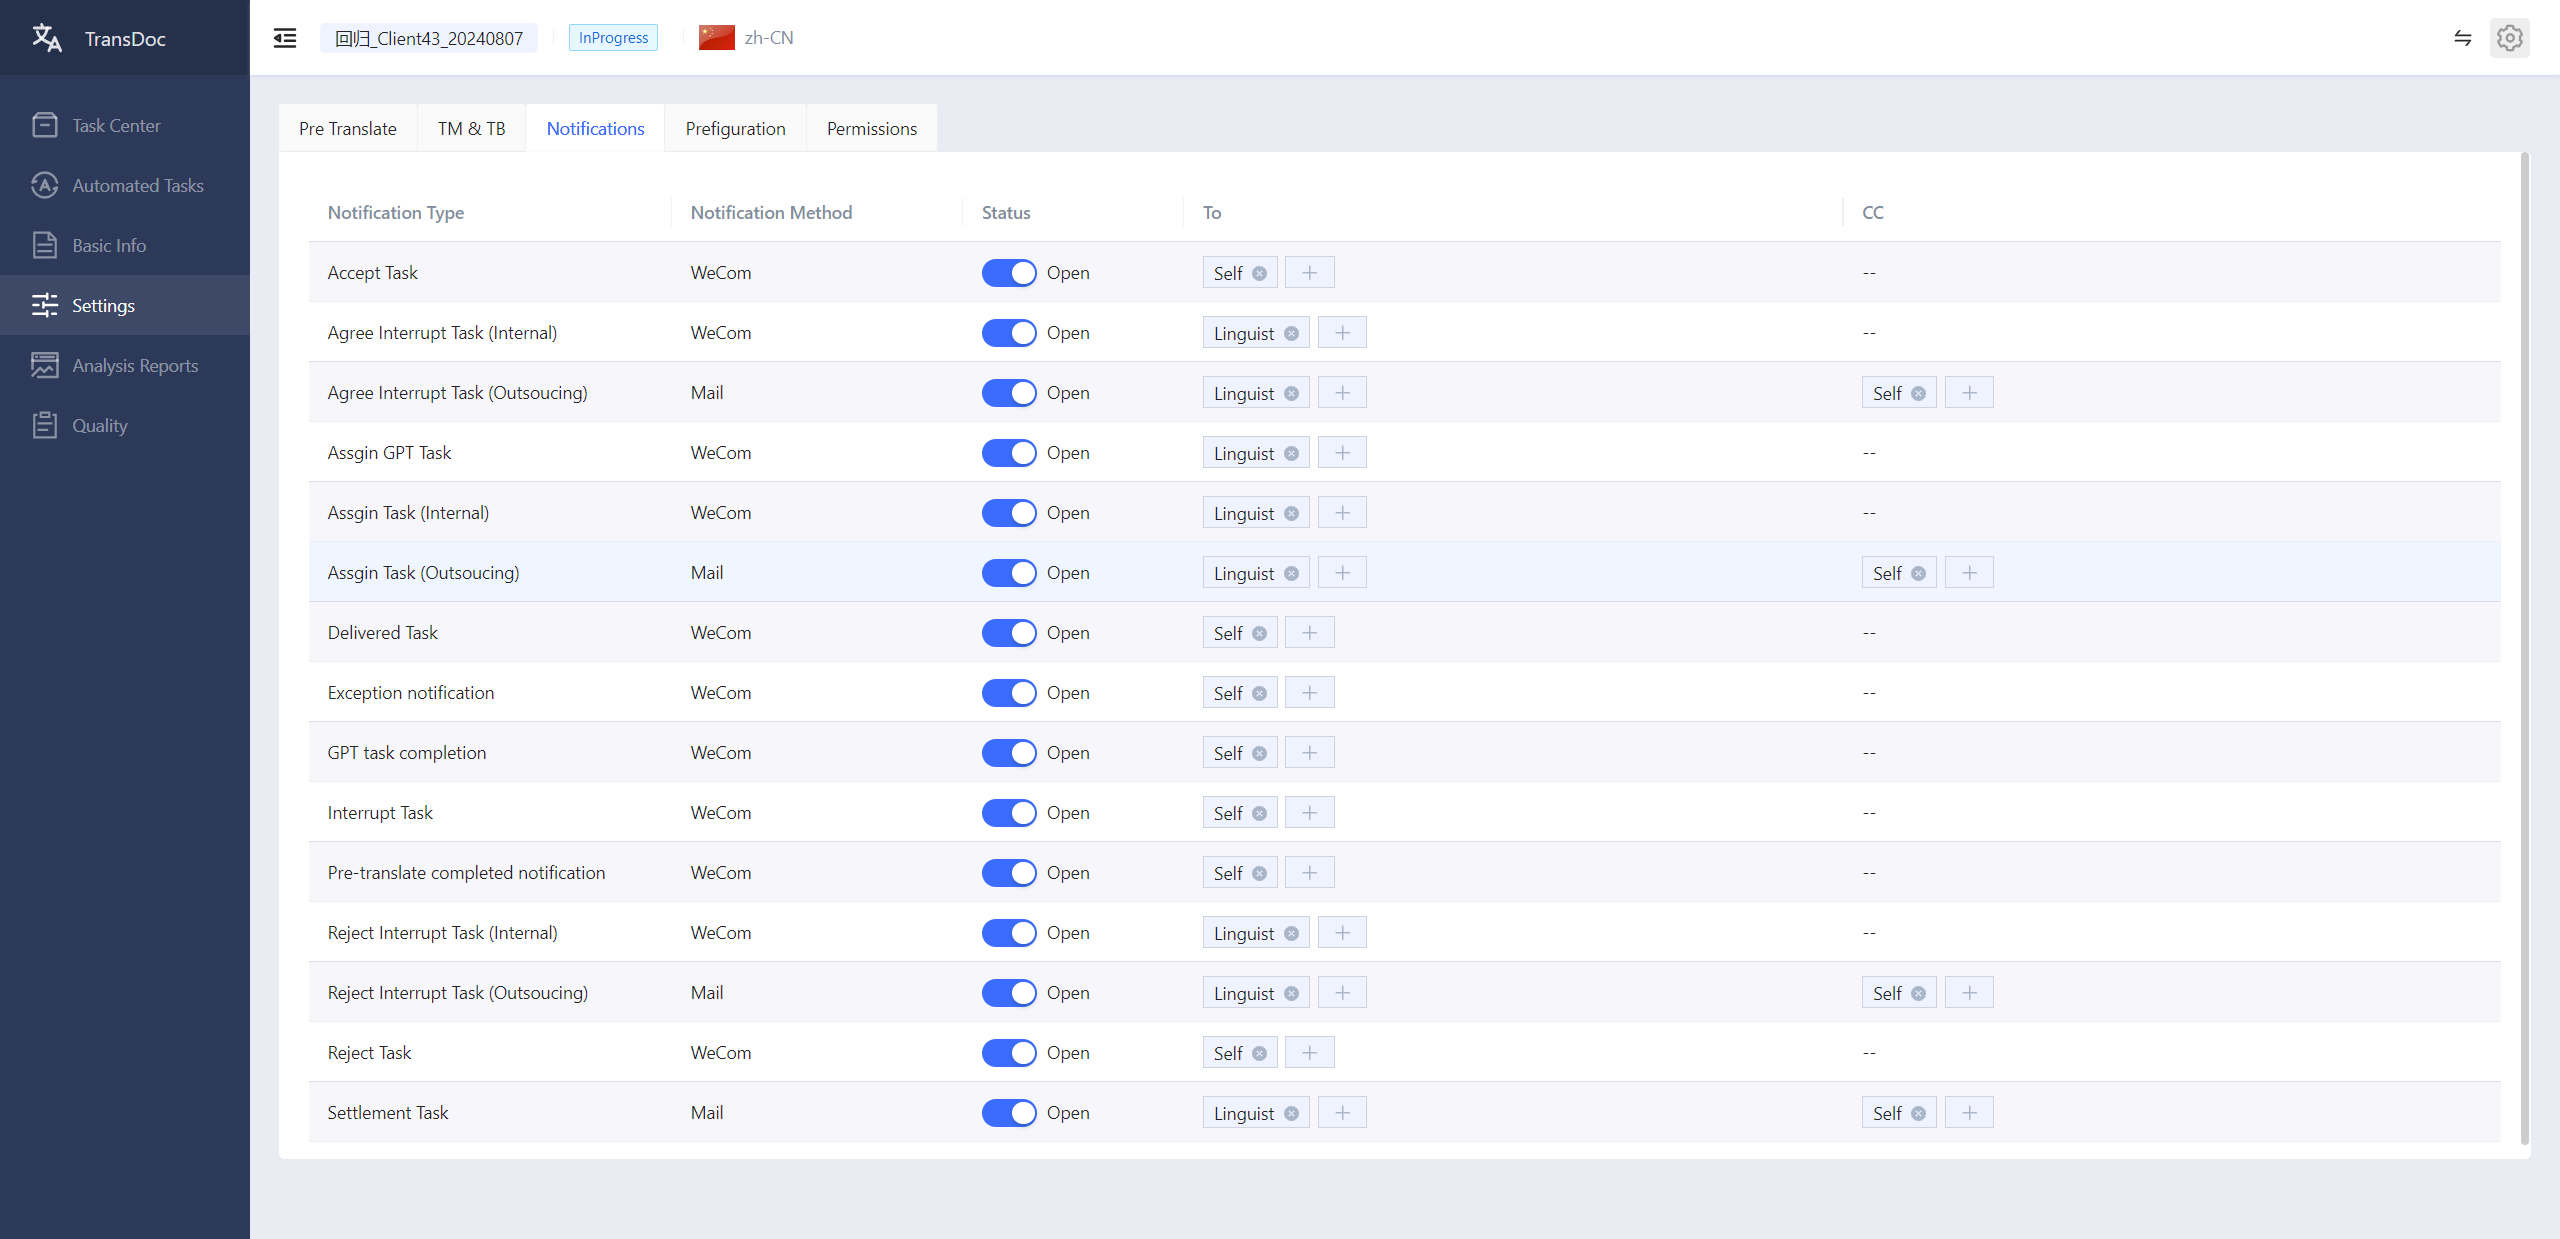This screenshot has width=2560, height=1239.
Task: Open the Prefiguration tab
Action: pyautogui.click(x=735, y=128)
